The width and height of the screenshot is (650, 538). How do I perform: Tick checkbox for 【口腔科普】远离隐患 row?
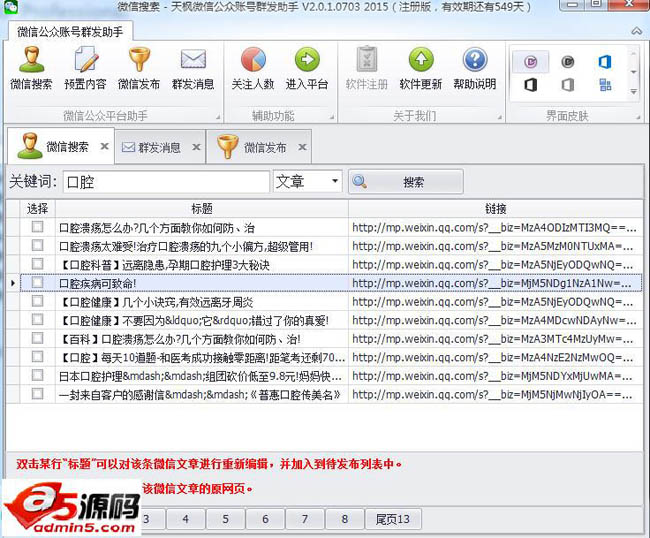click(x=37, y=264)
